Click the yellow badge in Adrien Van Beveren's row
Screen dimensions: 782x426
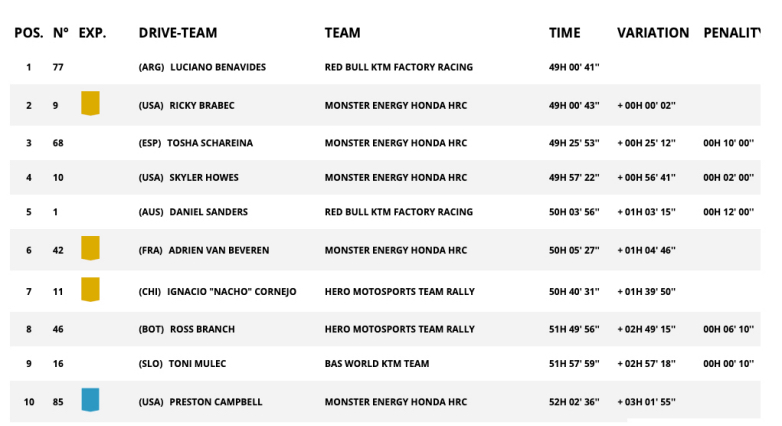[x=90, y=248]
